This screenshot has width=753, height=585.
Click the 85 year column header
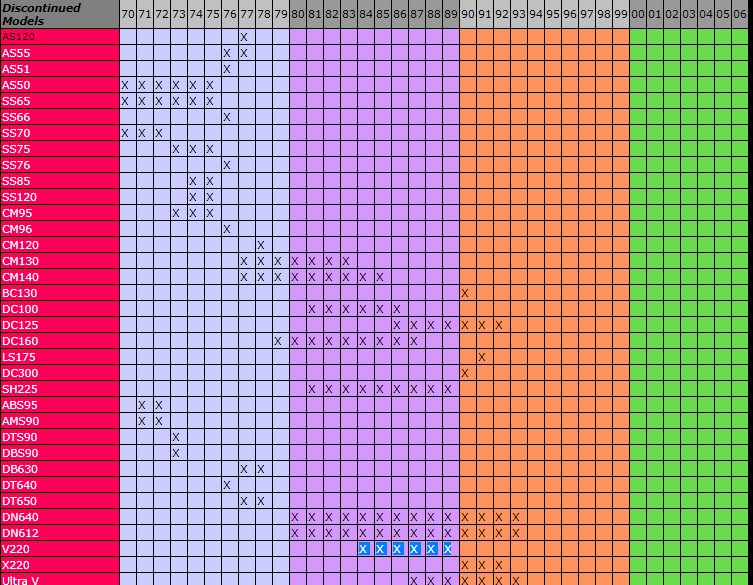[381, 15]
